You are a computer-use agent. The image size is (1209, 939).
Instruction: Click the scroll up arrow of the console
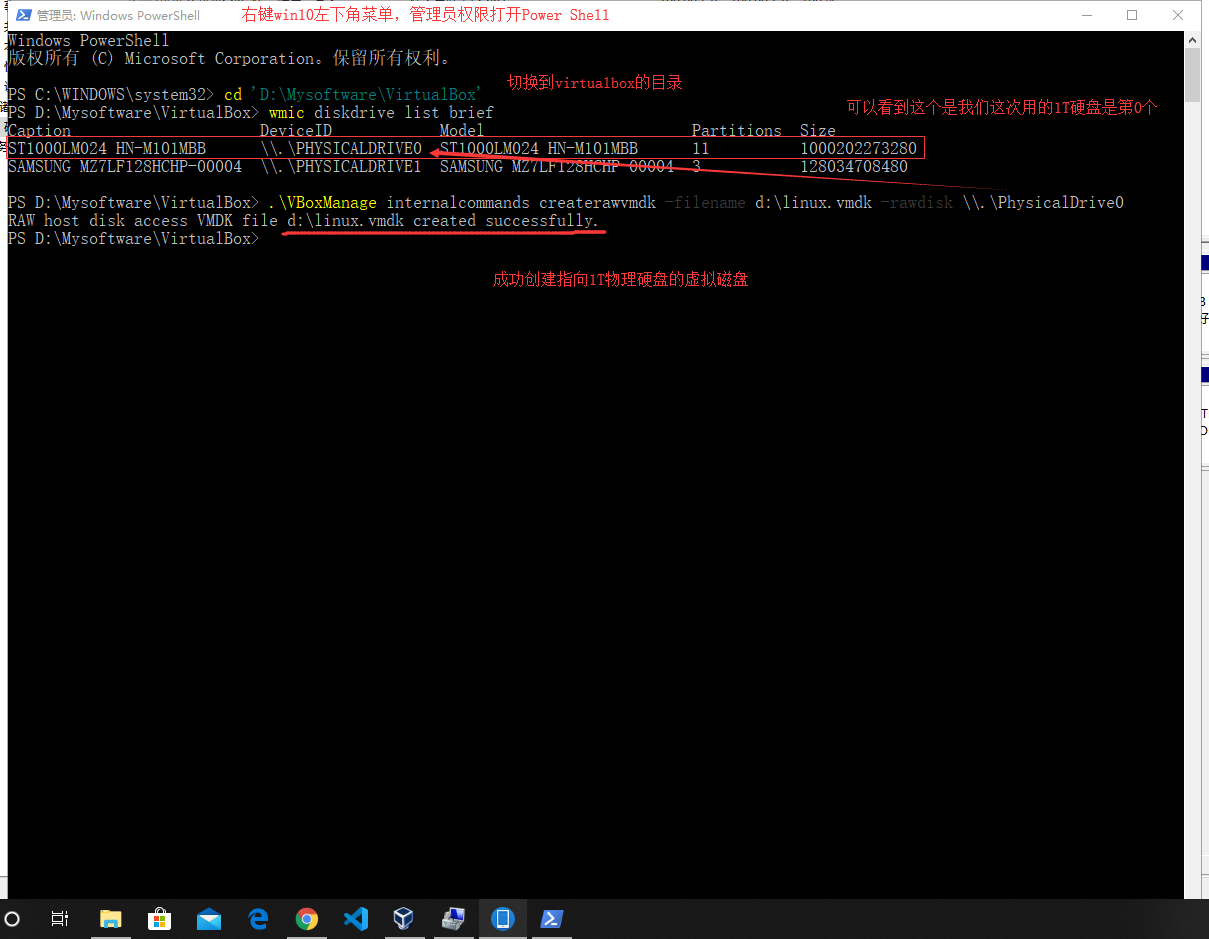click(x=1192, y=40)
